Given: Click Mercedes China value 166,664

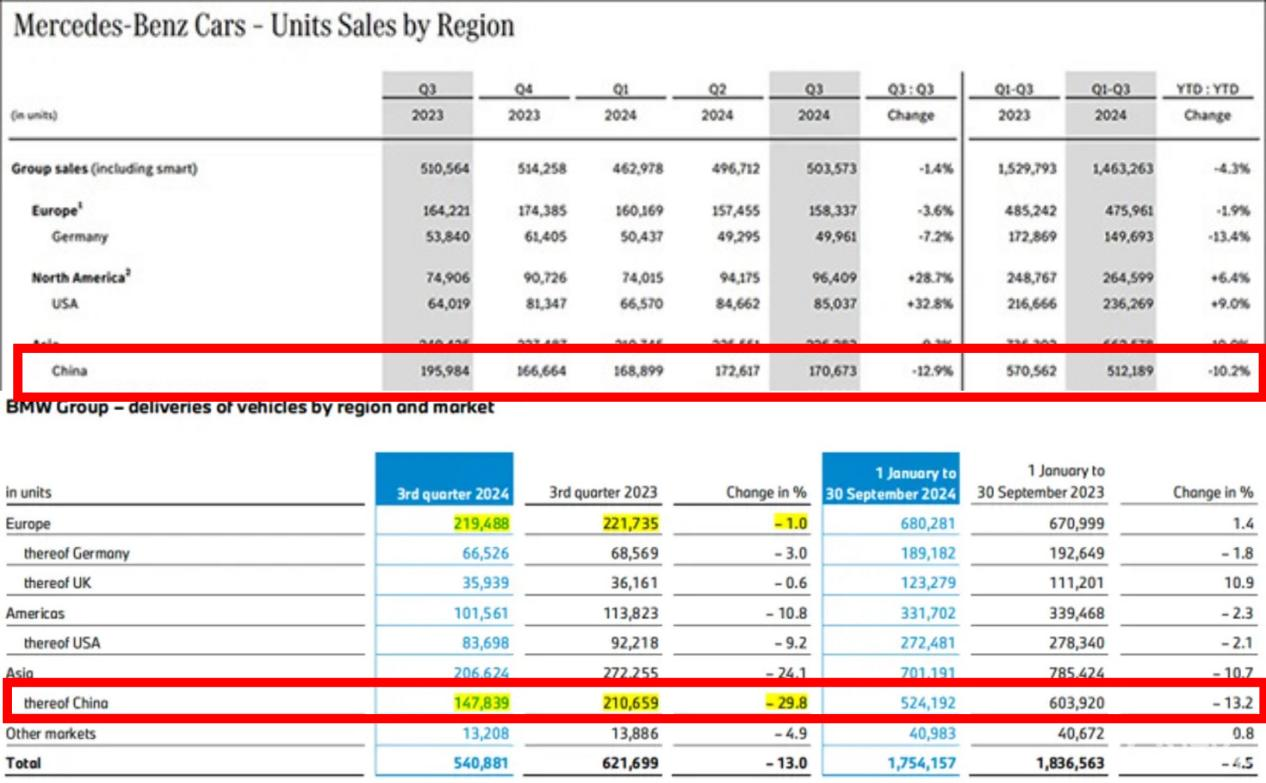Looking at the screenshot, I should (541, 371).
